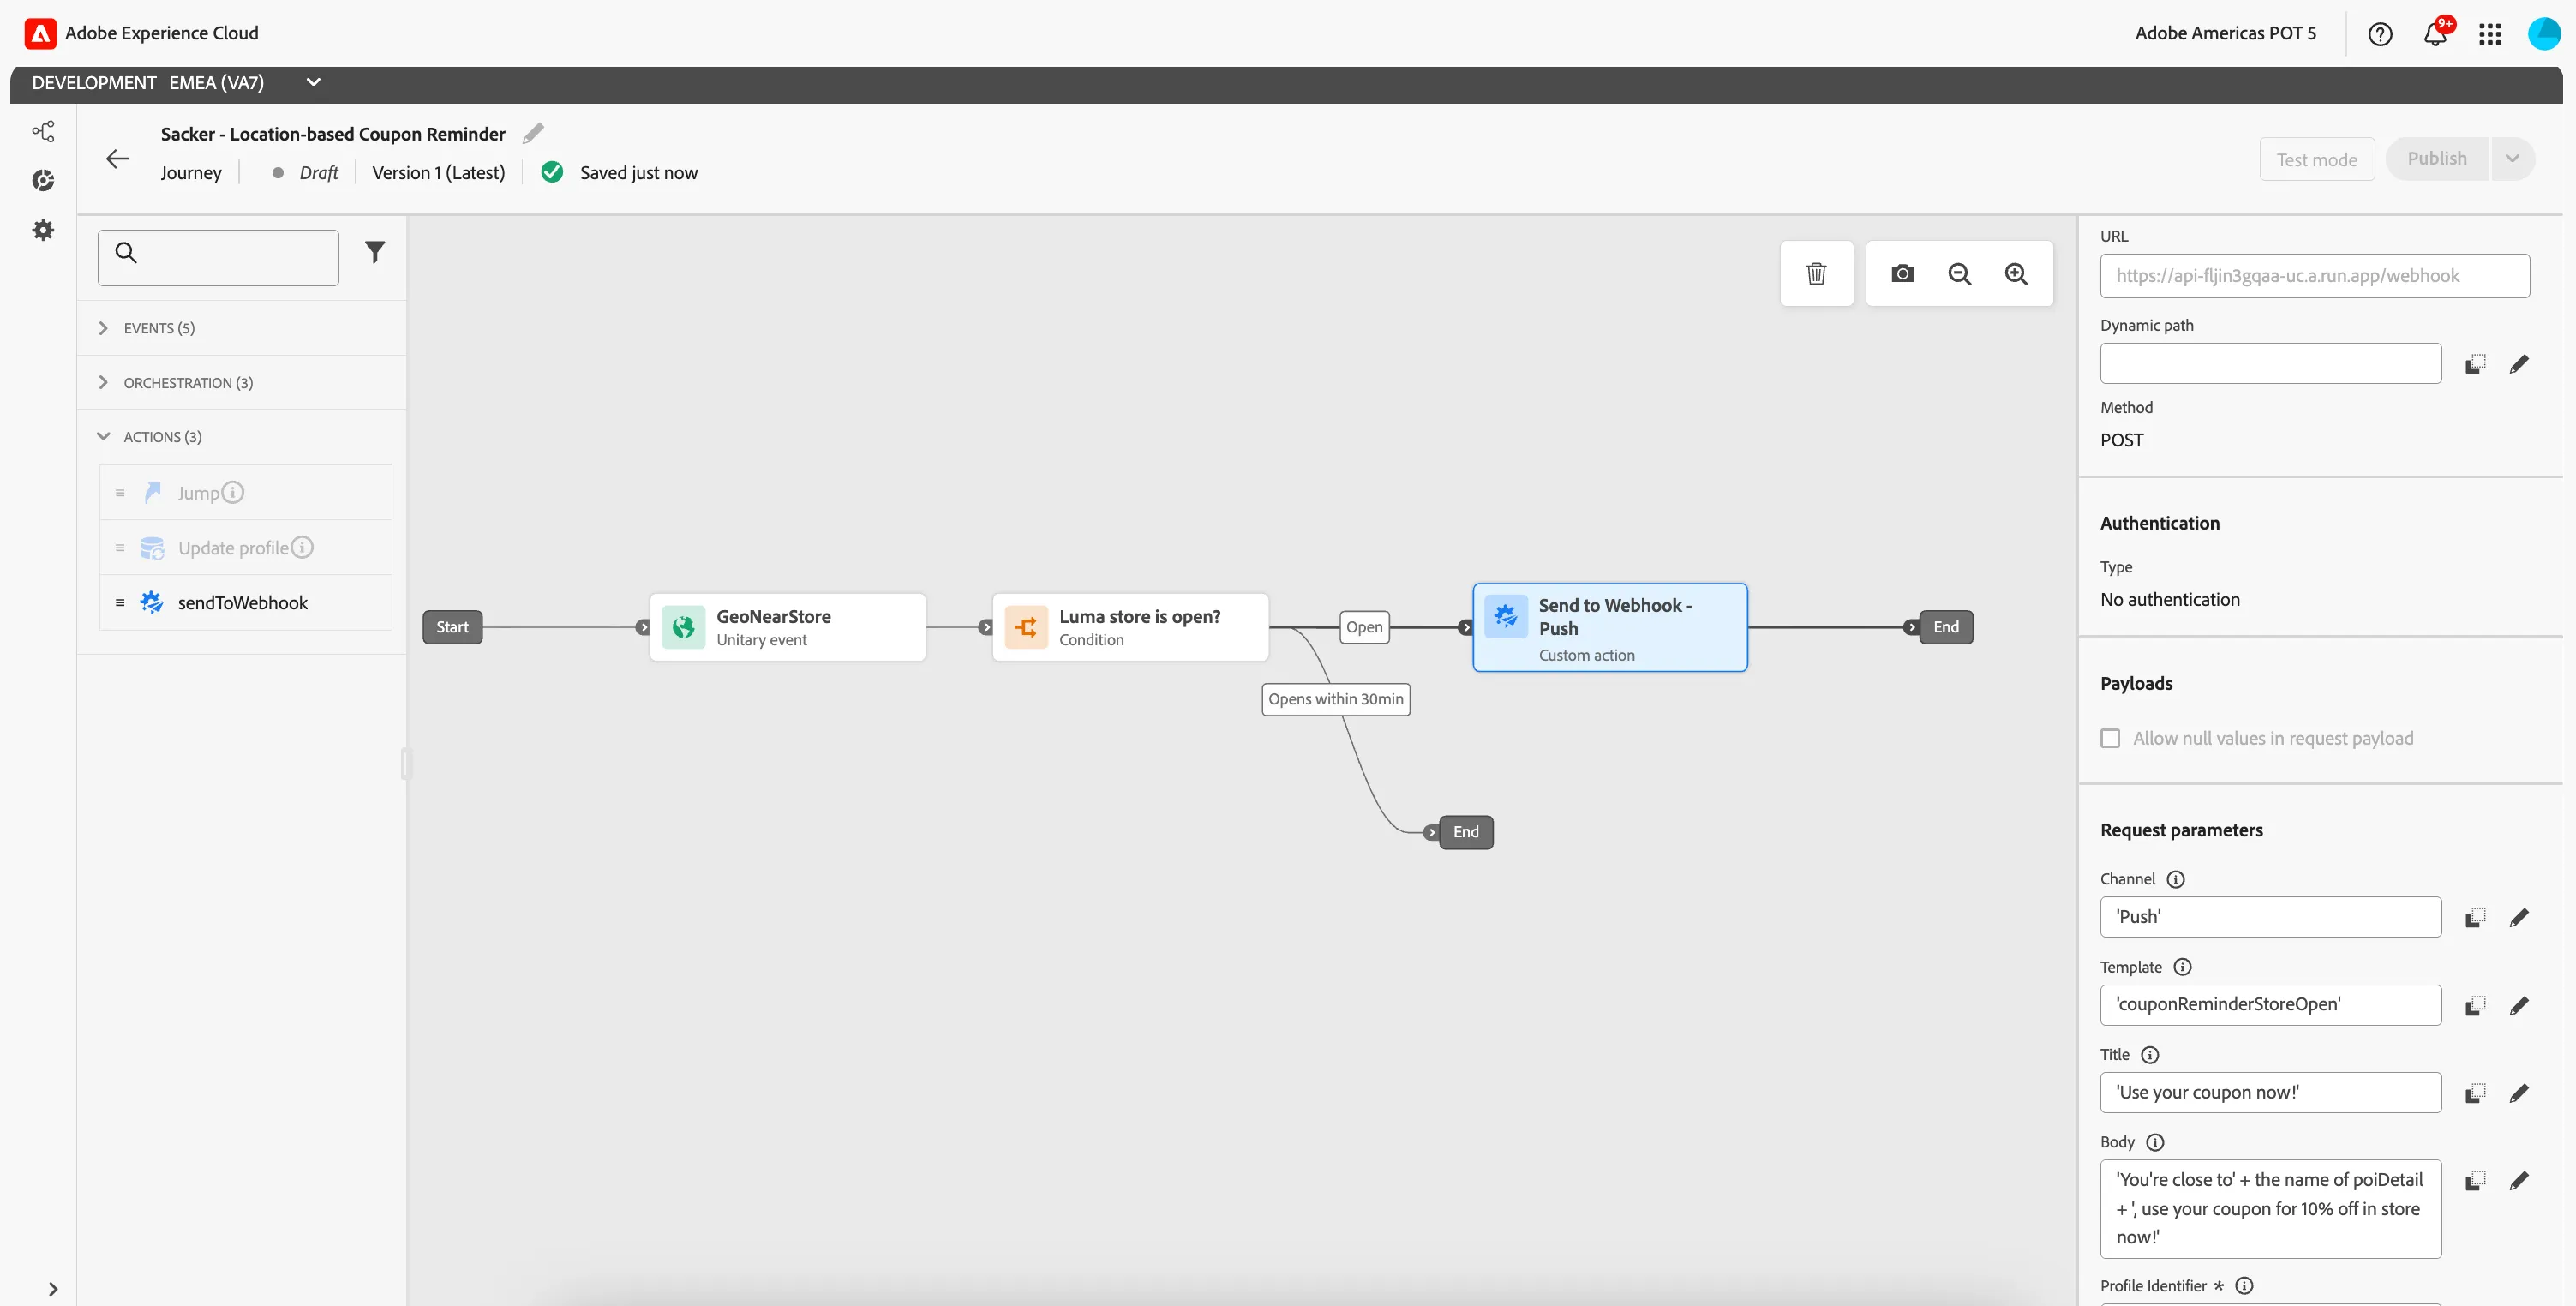
Task: Open the Publish dropdown arrow
Action: click(2512, 159)
